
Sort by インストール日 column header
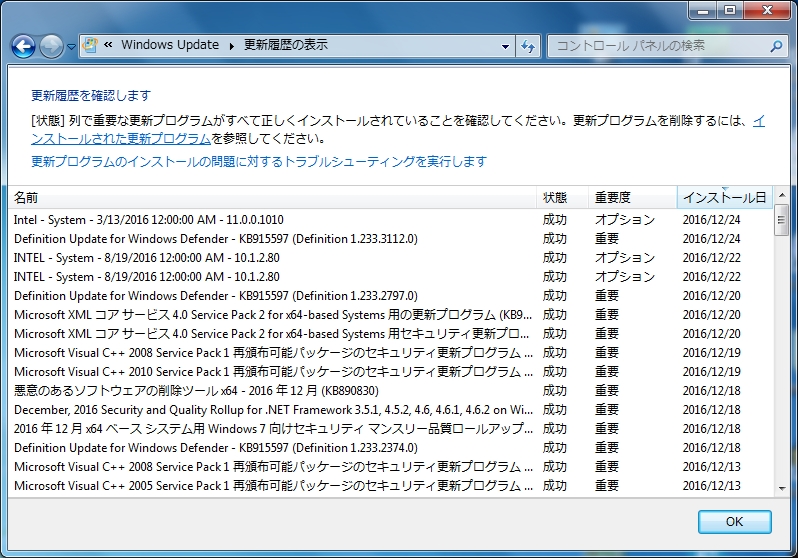pos(725,198)
